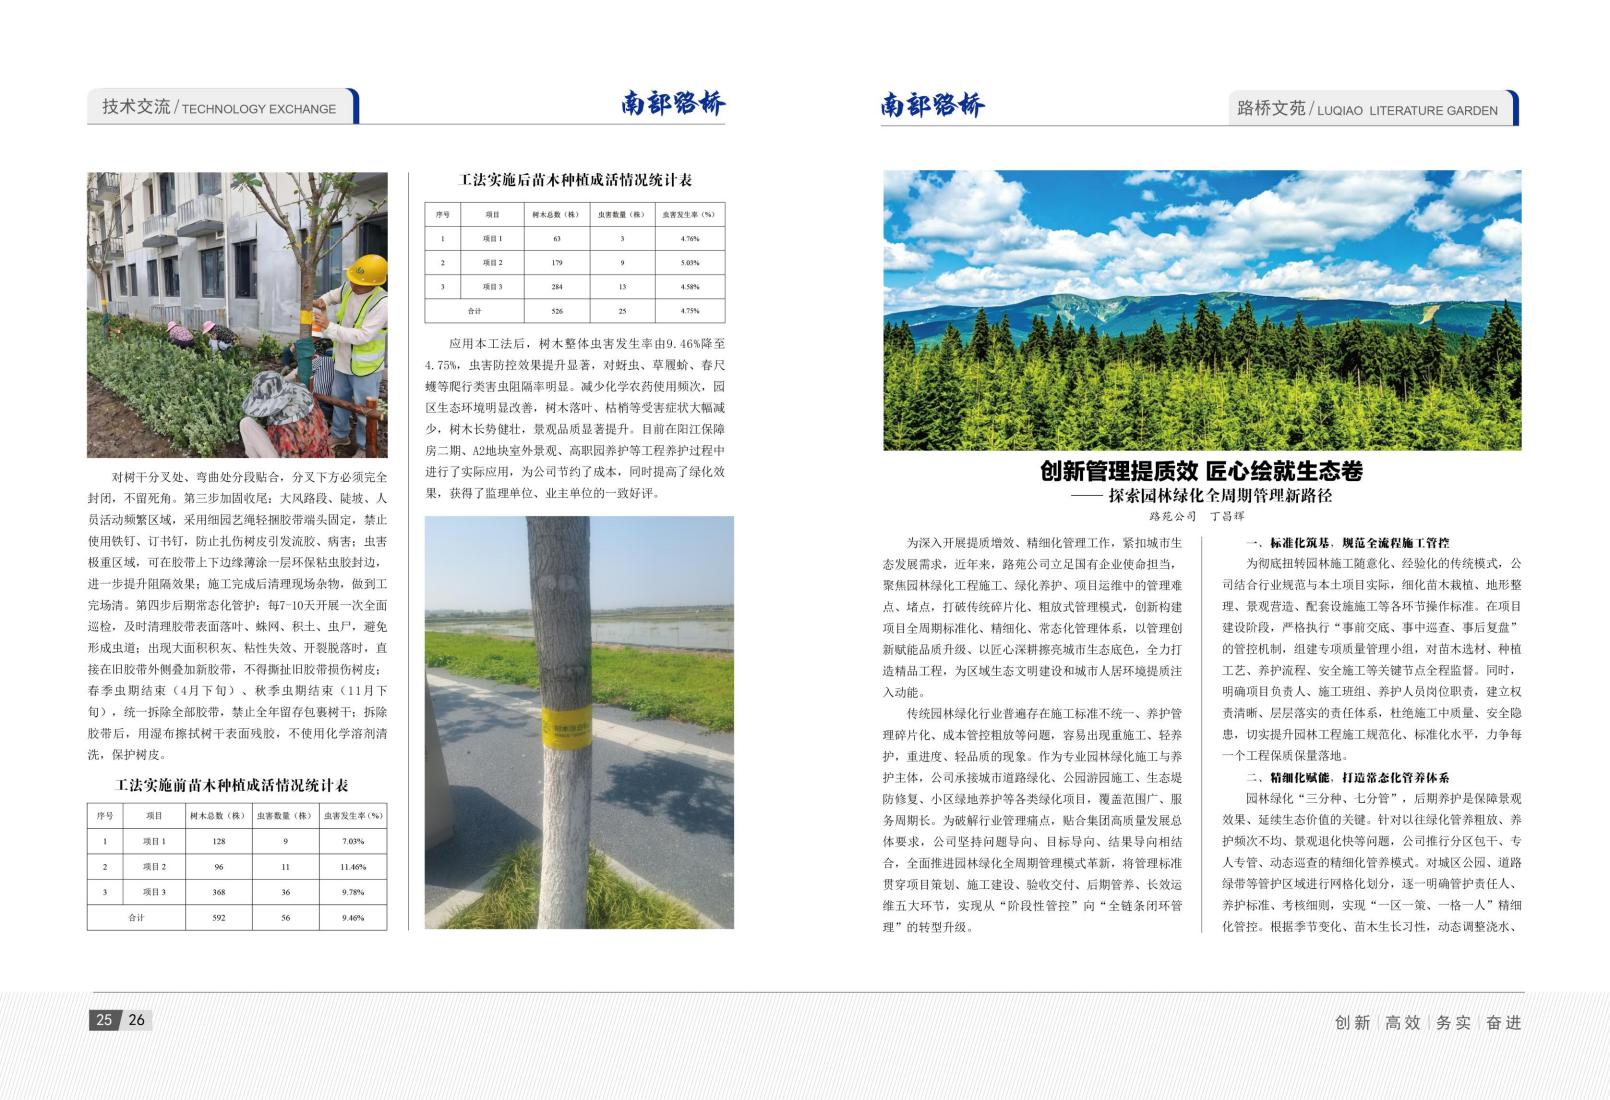
Task: Select the 7.03% cell in the before-implementation table
Action: click(x=353, y=841)
